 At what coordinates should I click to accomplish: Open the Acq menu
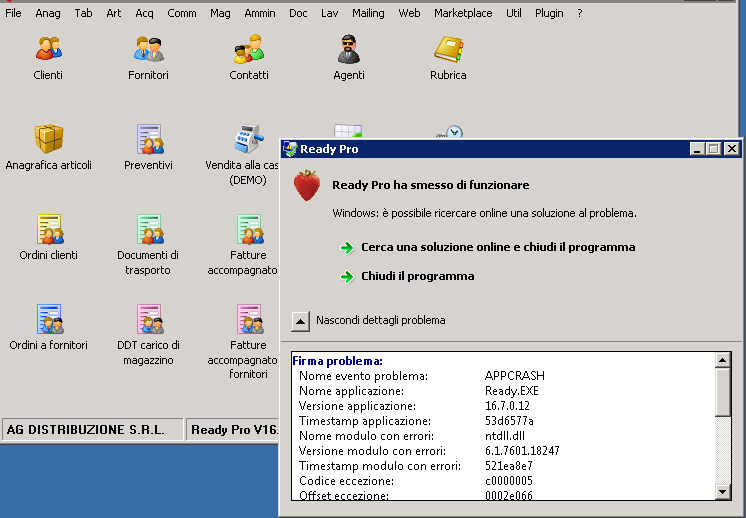pos(144,13)
